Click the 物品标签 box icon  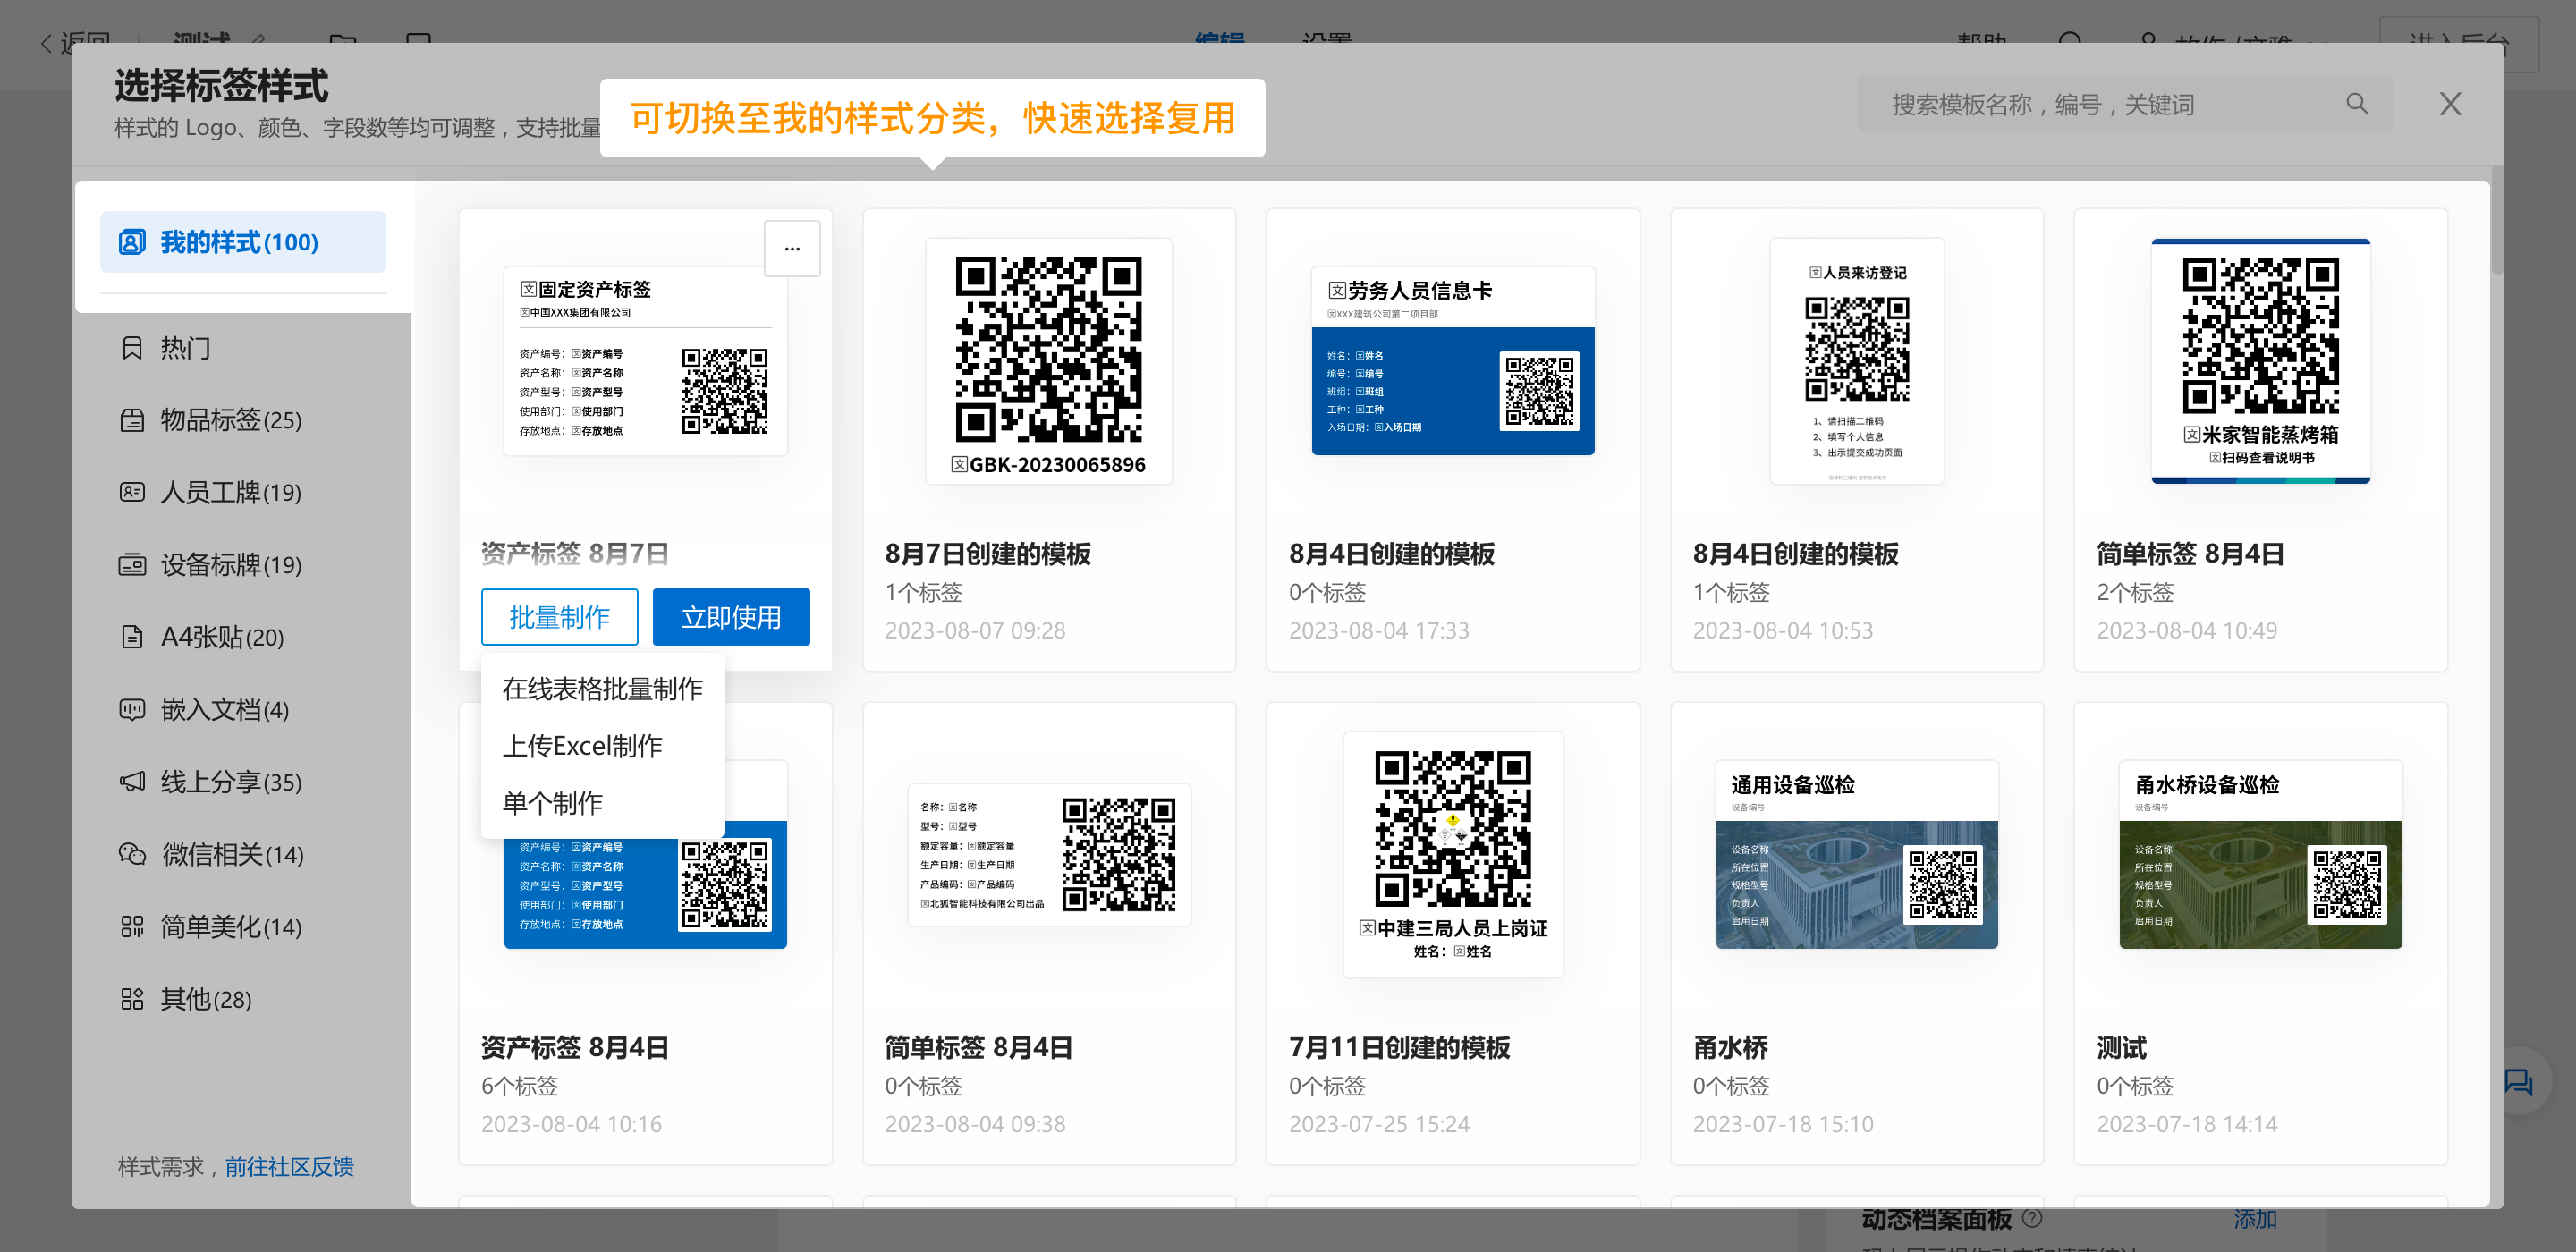click(132, 420)
